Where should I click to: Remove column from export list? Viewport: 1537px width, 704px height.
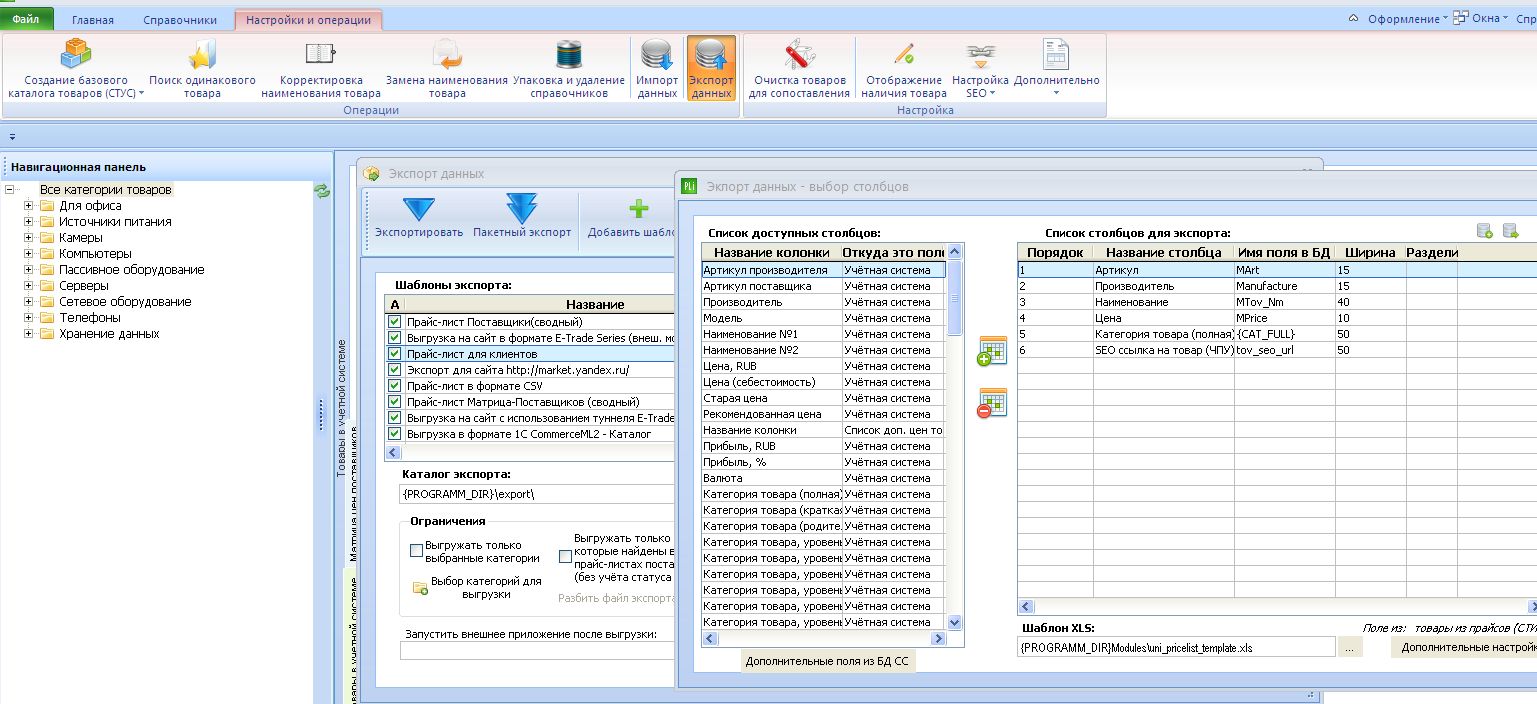[x=992, y=403]
